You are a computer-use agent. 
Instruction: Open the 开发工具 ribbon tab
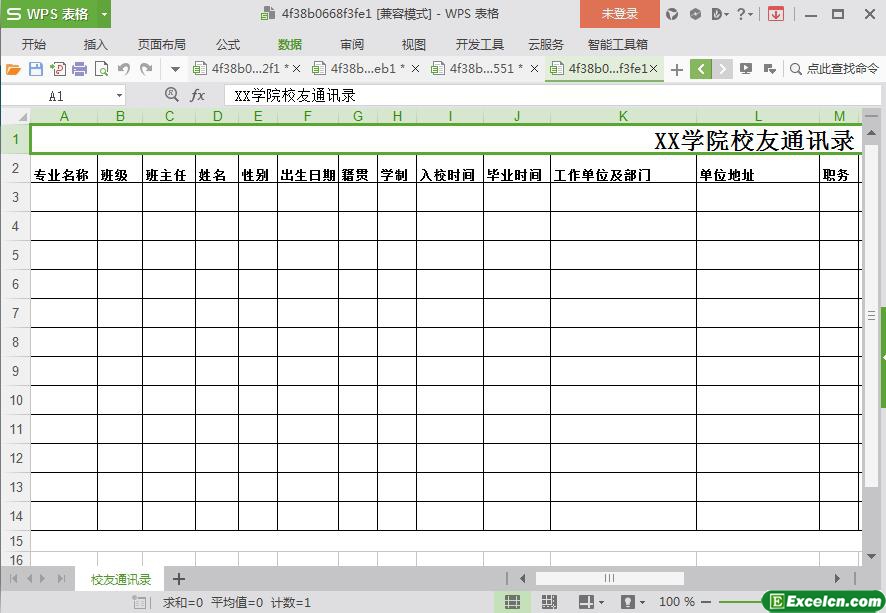point(480,45)
